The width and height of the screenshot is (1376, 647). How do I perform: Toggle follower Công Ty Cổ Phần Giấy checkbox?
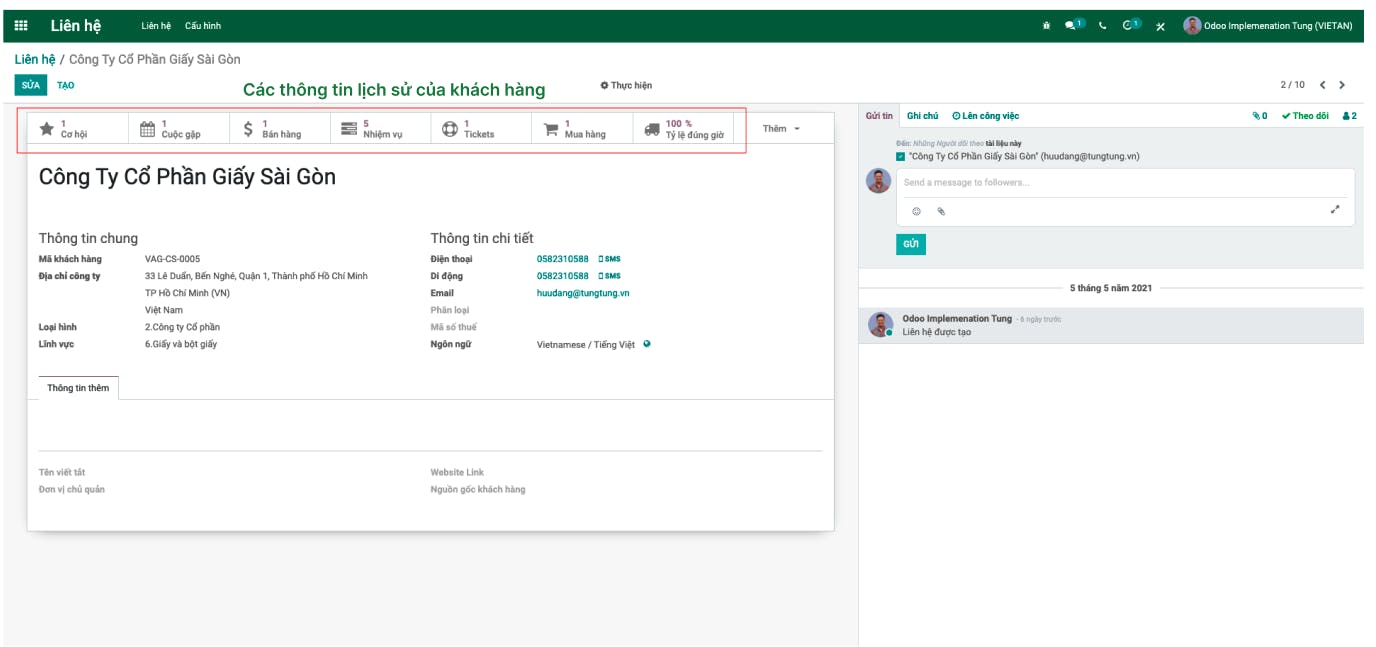tap(901, 157)
